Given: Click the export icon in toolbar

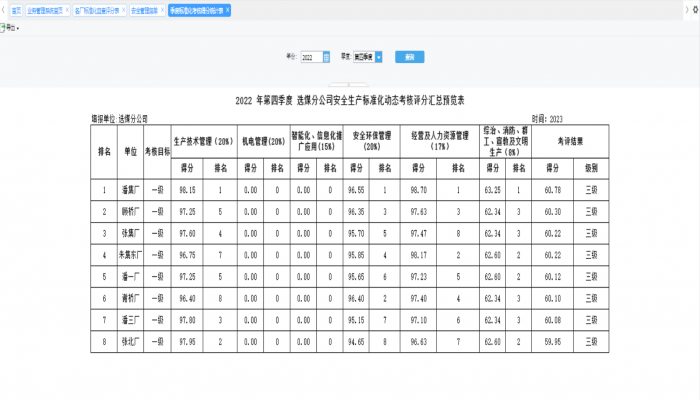Looking at the screenshot, I should tap(5, 28).
